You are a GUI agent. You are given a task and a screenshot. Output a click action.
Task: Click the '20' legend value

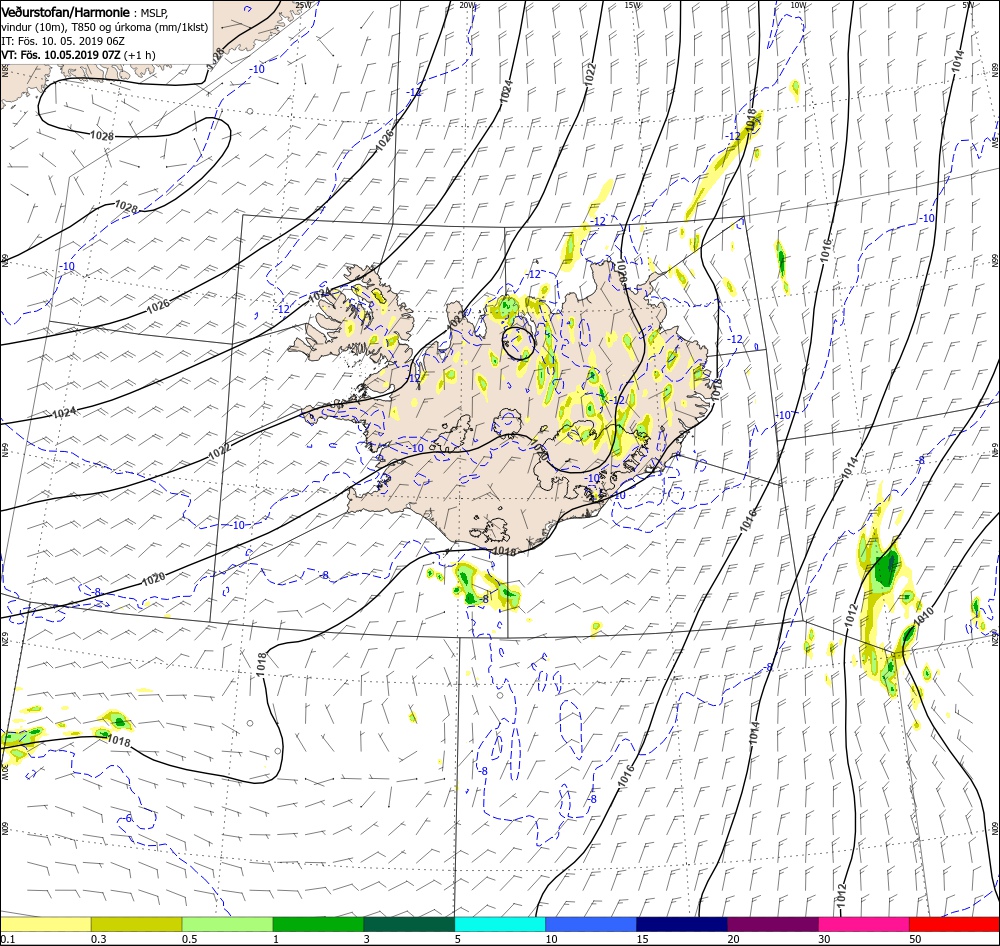[733, 939]
